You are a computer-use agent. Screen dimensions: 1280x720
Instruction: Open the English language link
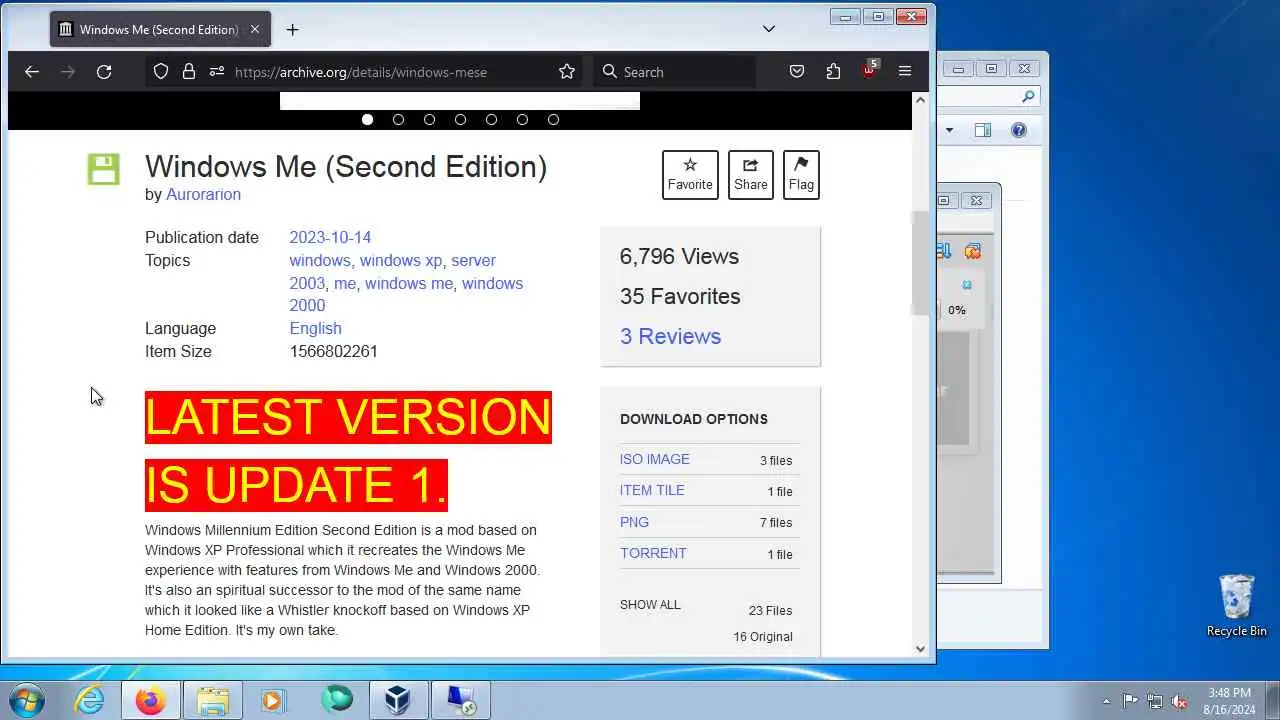315,328
